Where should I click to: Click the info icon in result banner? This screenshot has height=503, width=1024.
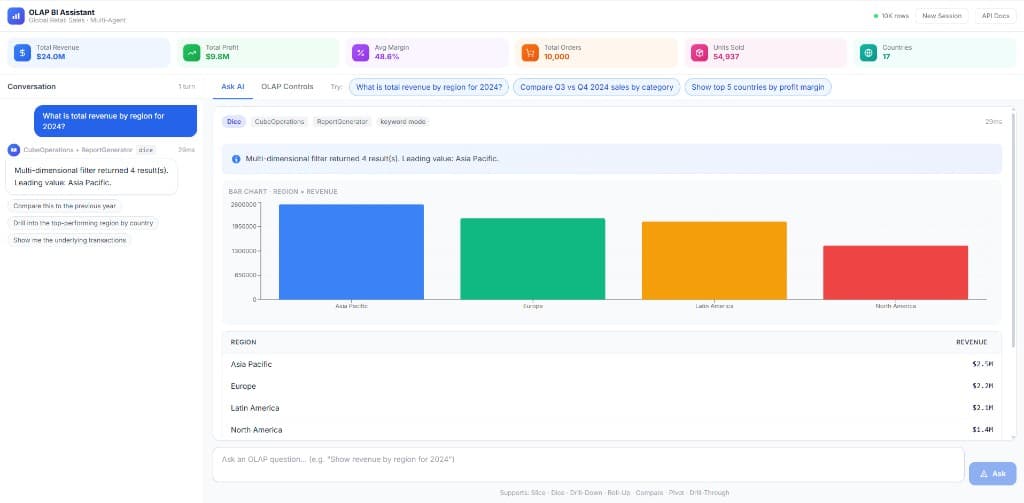[236, 159]
